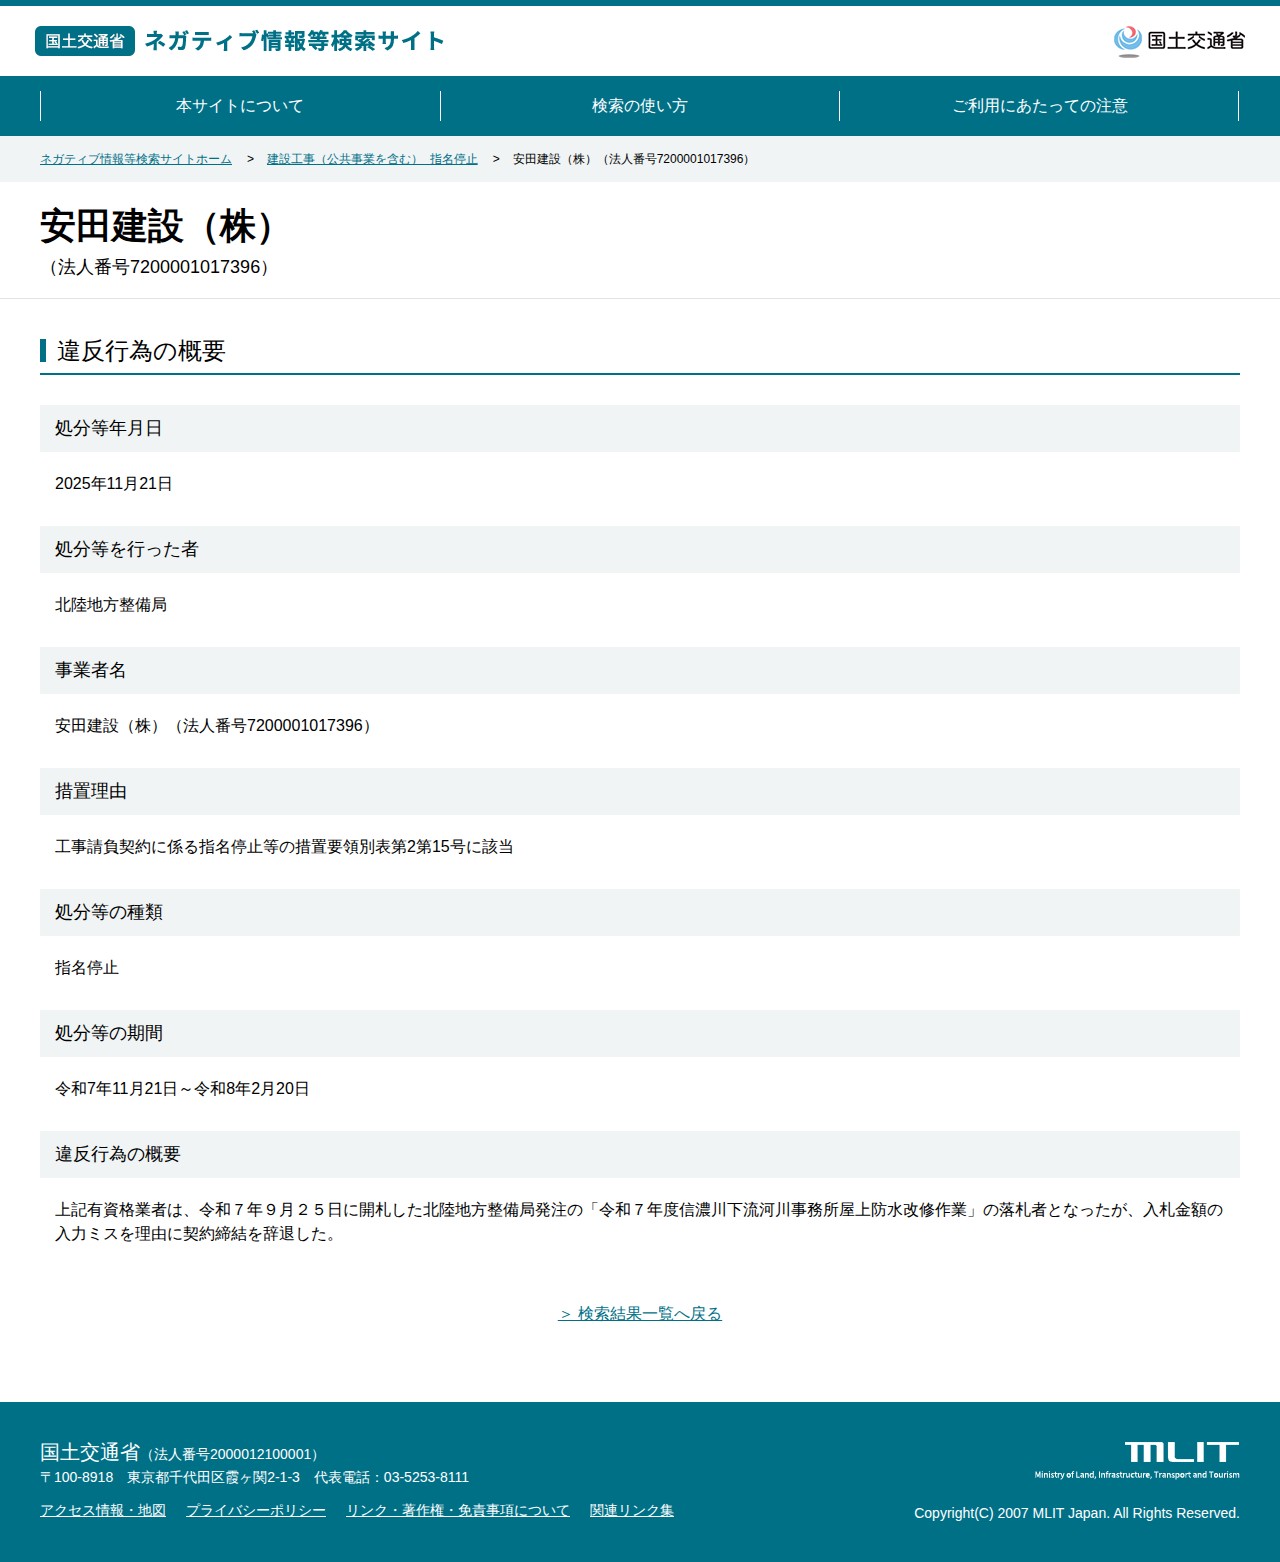The width and height of the screenshot is (1280, 1562).
Task: Open the 検索の使い方 menu item
Action: (640, 106)
